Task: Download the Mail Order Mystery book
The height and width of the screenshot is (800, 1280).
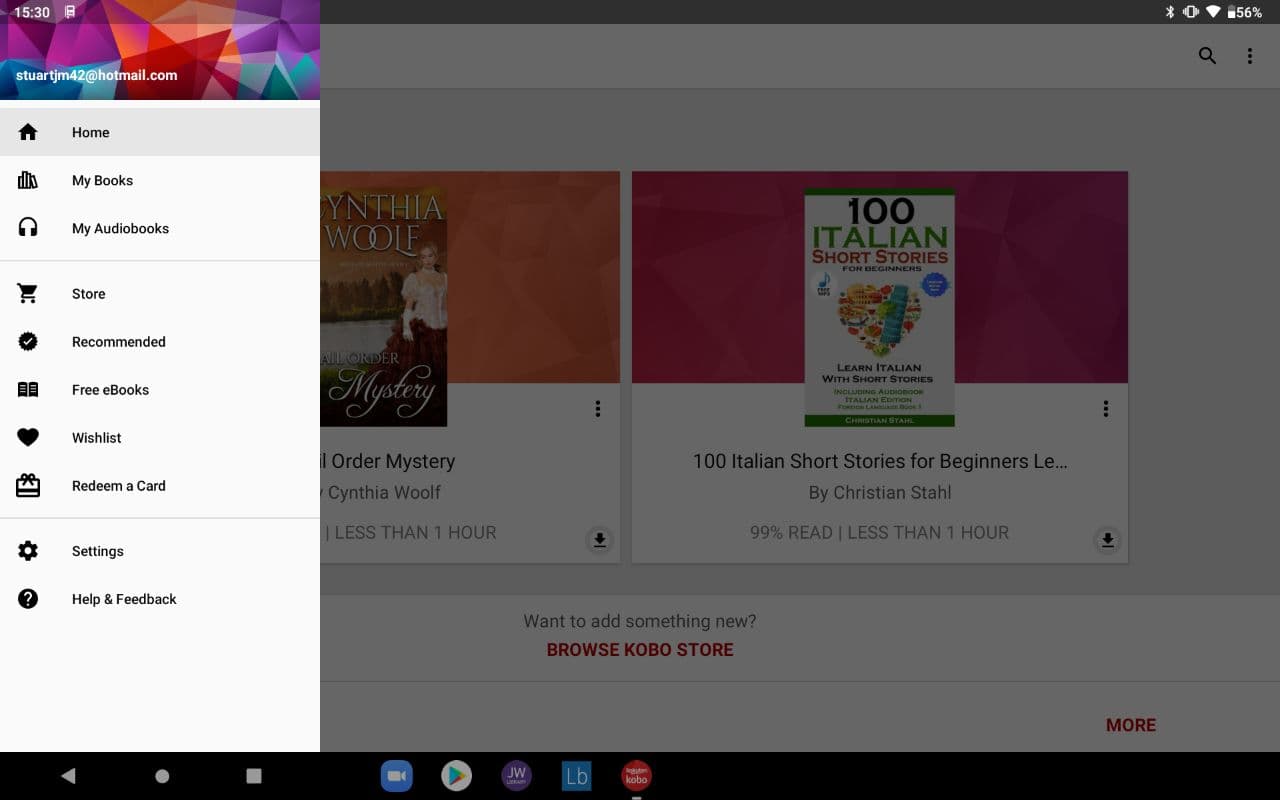Action: pos(599,540)
